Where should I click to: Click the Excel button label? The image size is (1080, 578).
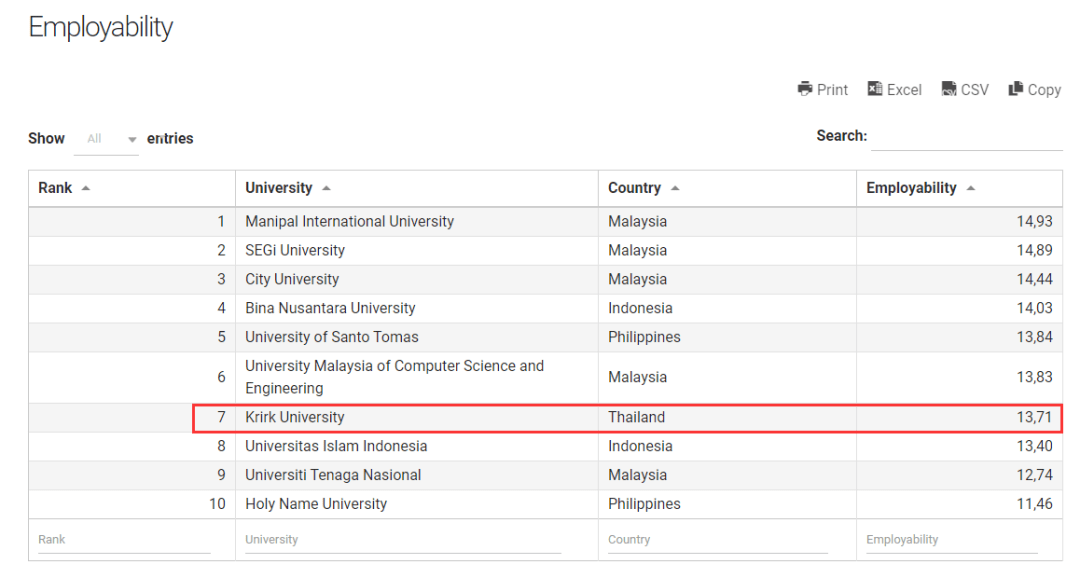(x=904, y=90)
